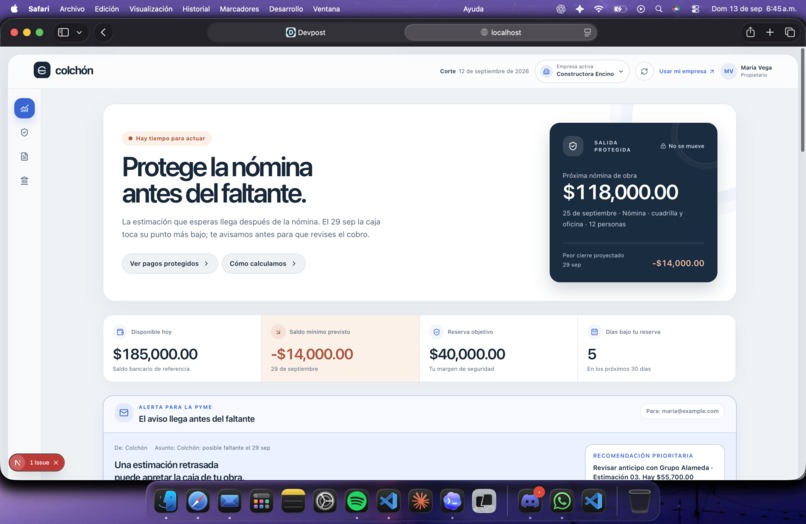The height and width of the screenshot is (524, 806).
Task: Open the Edición menu
Action: pos(106,9)
